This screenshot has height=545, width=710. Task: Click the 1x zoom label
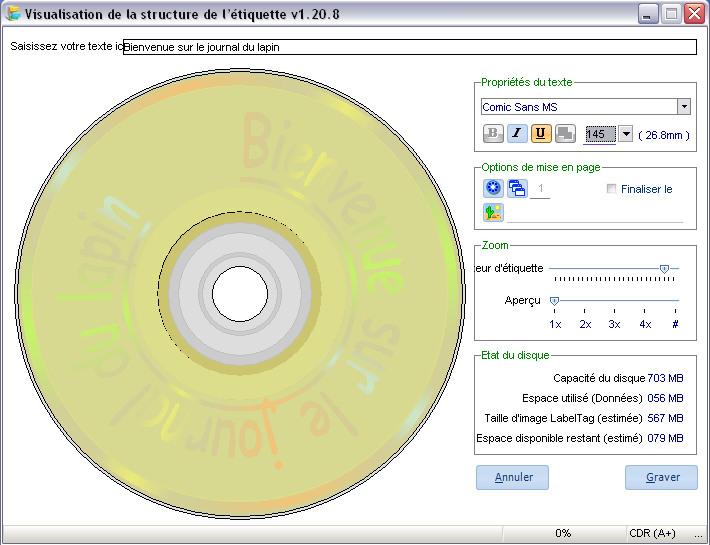tap(555, 324)
